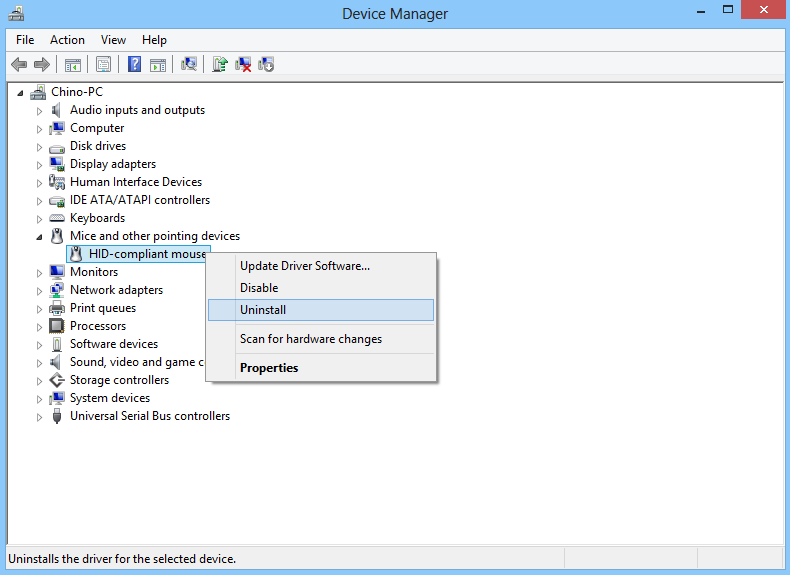Select the Software devices label
The width and height of the screenshot is (790, 575).
click(x=114, y=344)
